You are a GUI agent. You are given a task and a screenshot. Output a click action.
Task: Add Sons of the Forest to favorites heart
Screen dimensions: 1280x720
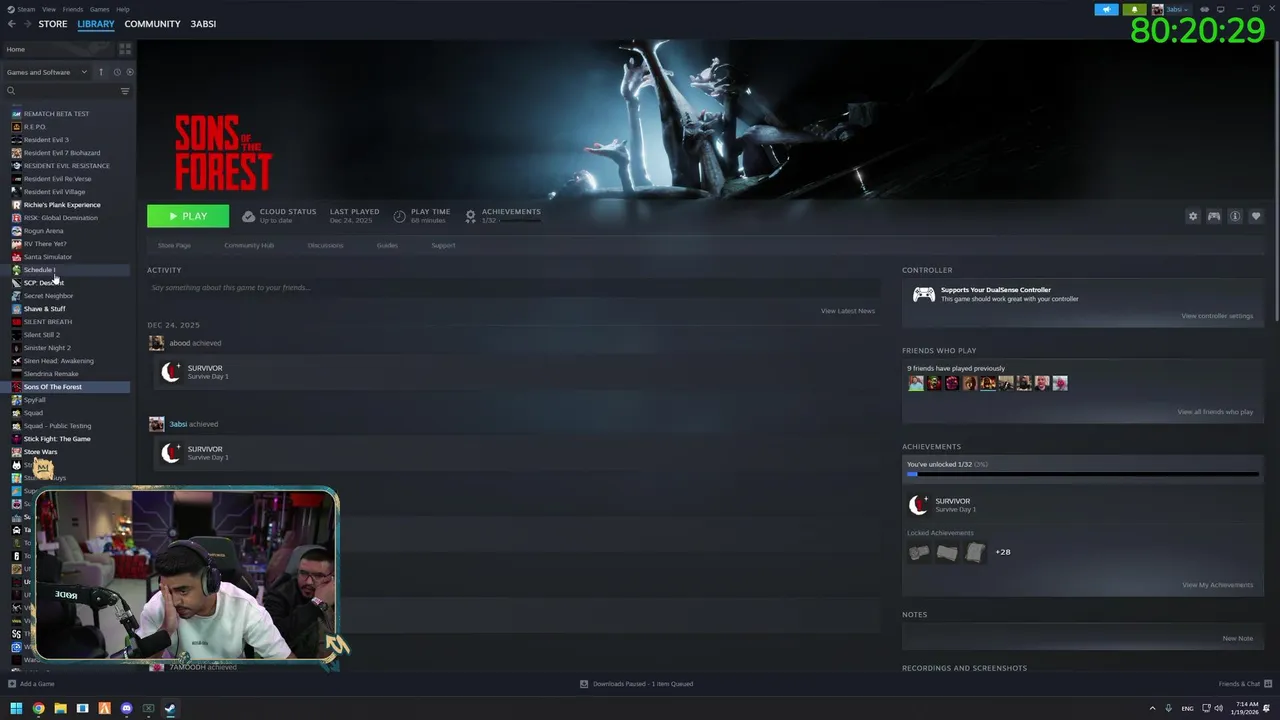coord(1256,216)
